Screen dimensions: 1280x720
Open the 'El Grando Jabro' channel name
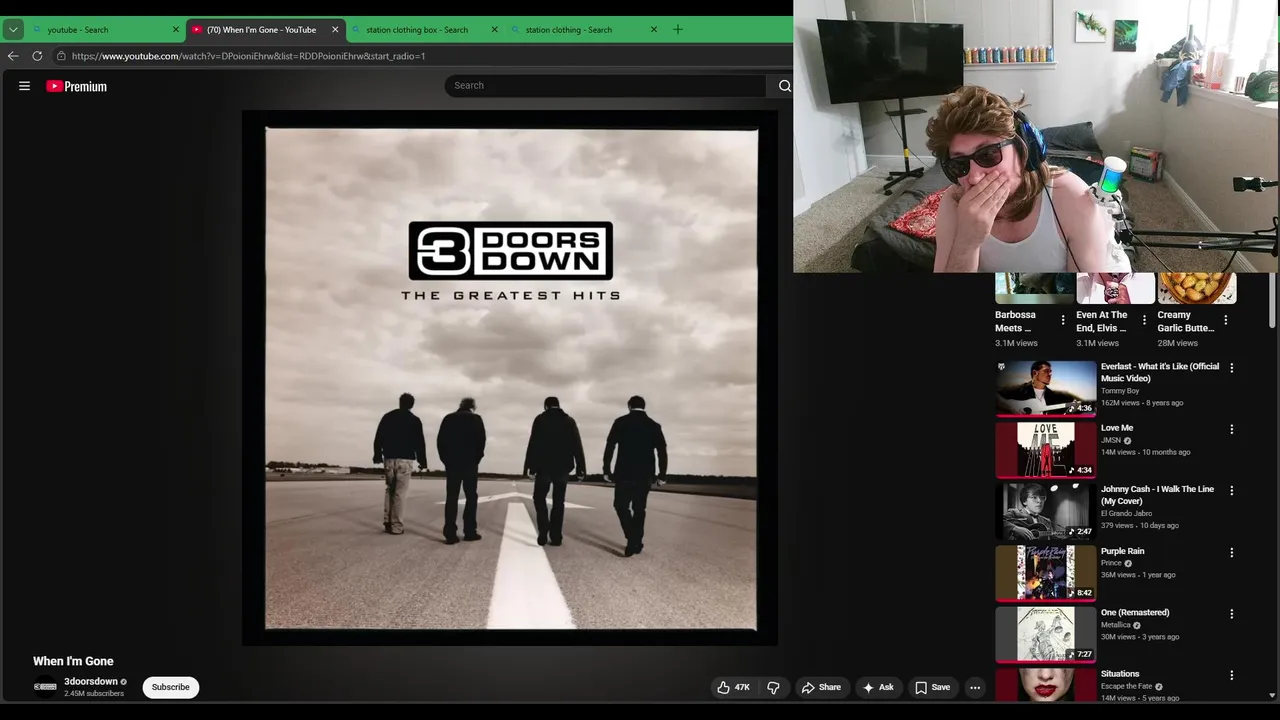1126,514
